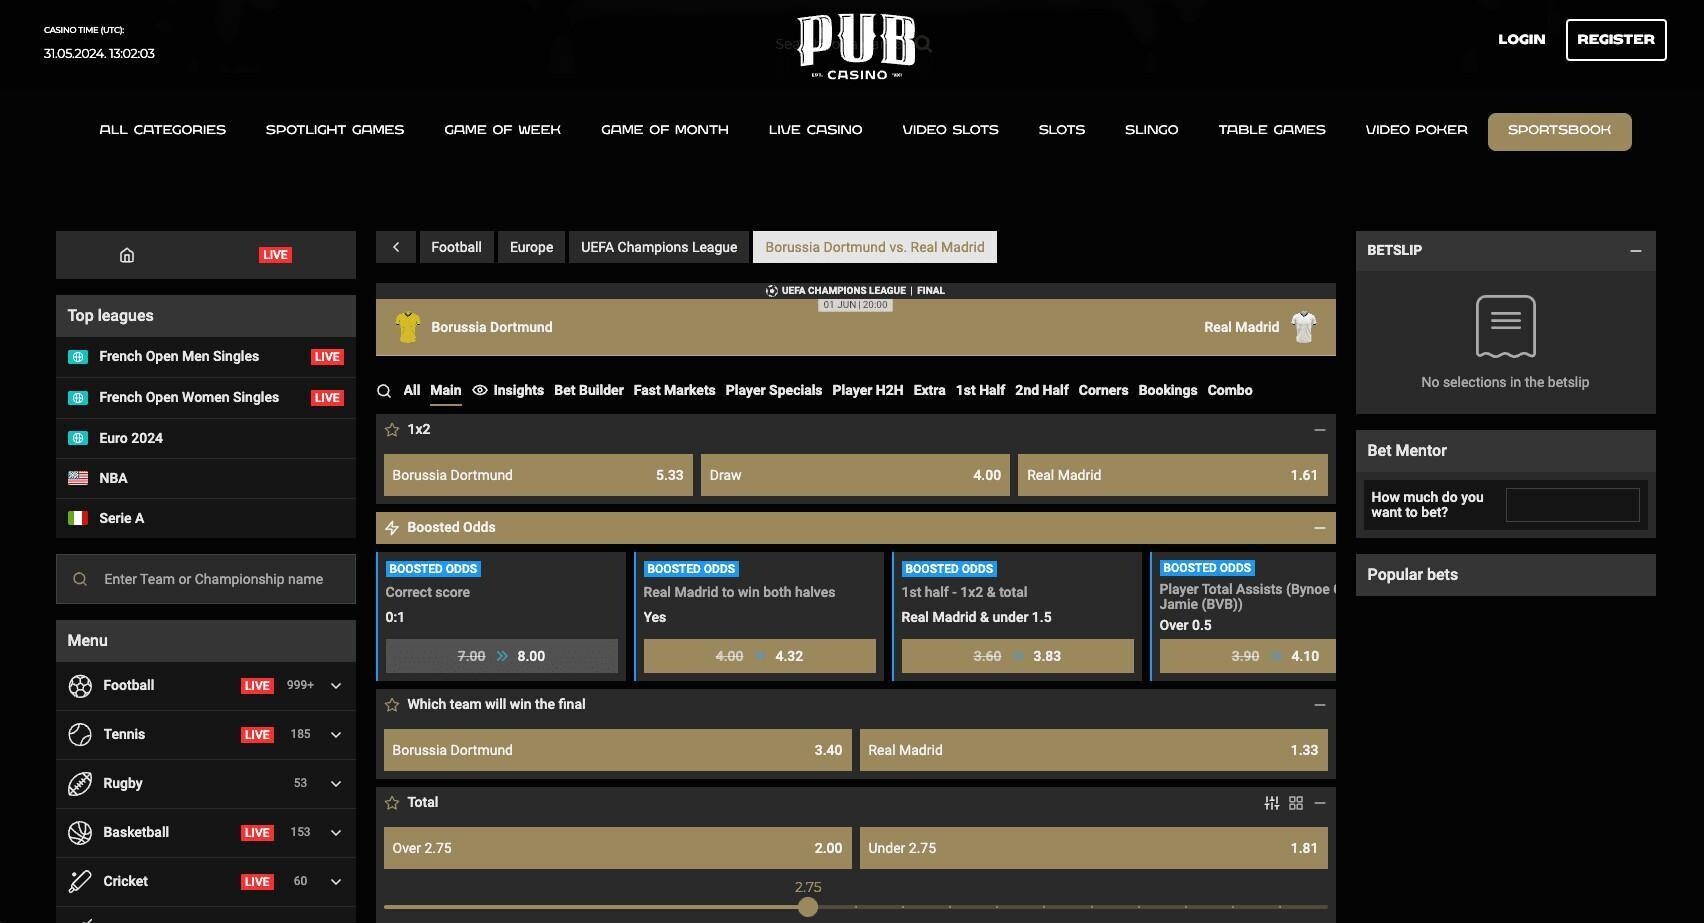Select boosted Correct score 0:1 at 8.00
The image size is (1704, 923).
click(501, 656)
